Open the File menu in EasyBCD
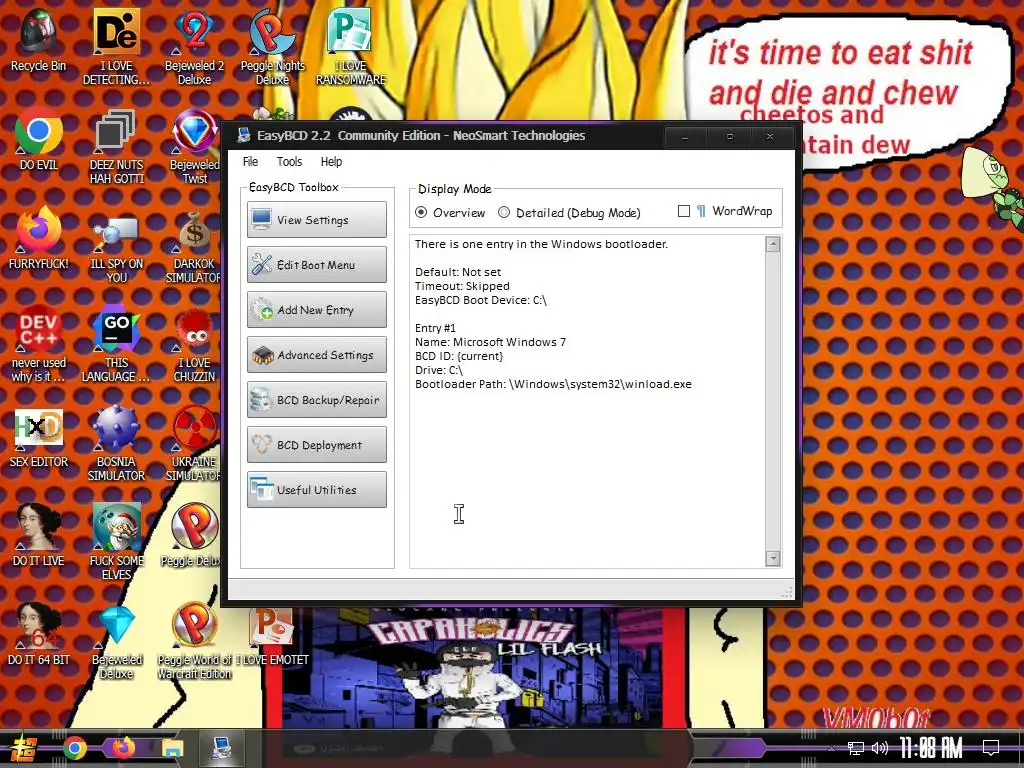 [x=250, y=162]
